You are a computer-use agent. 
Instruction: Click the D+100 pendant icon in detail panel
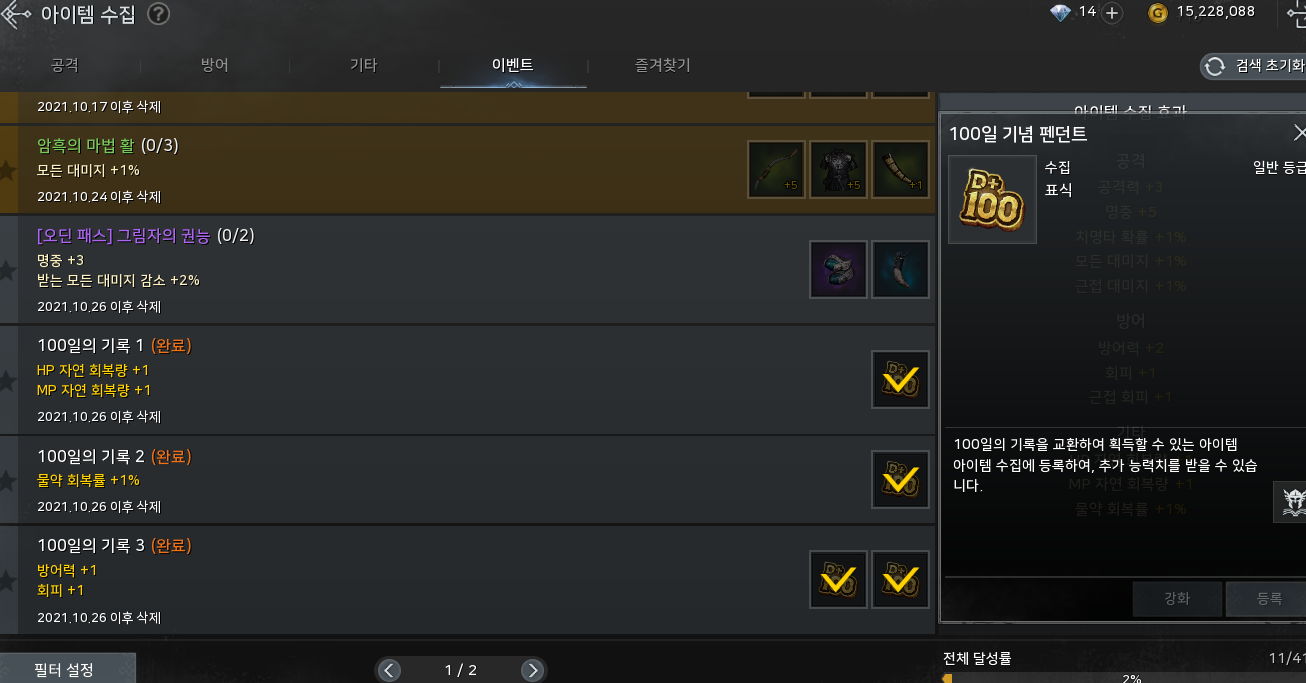[x=992, y=199]
